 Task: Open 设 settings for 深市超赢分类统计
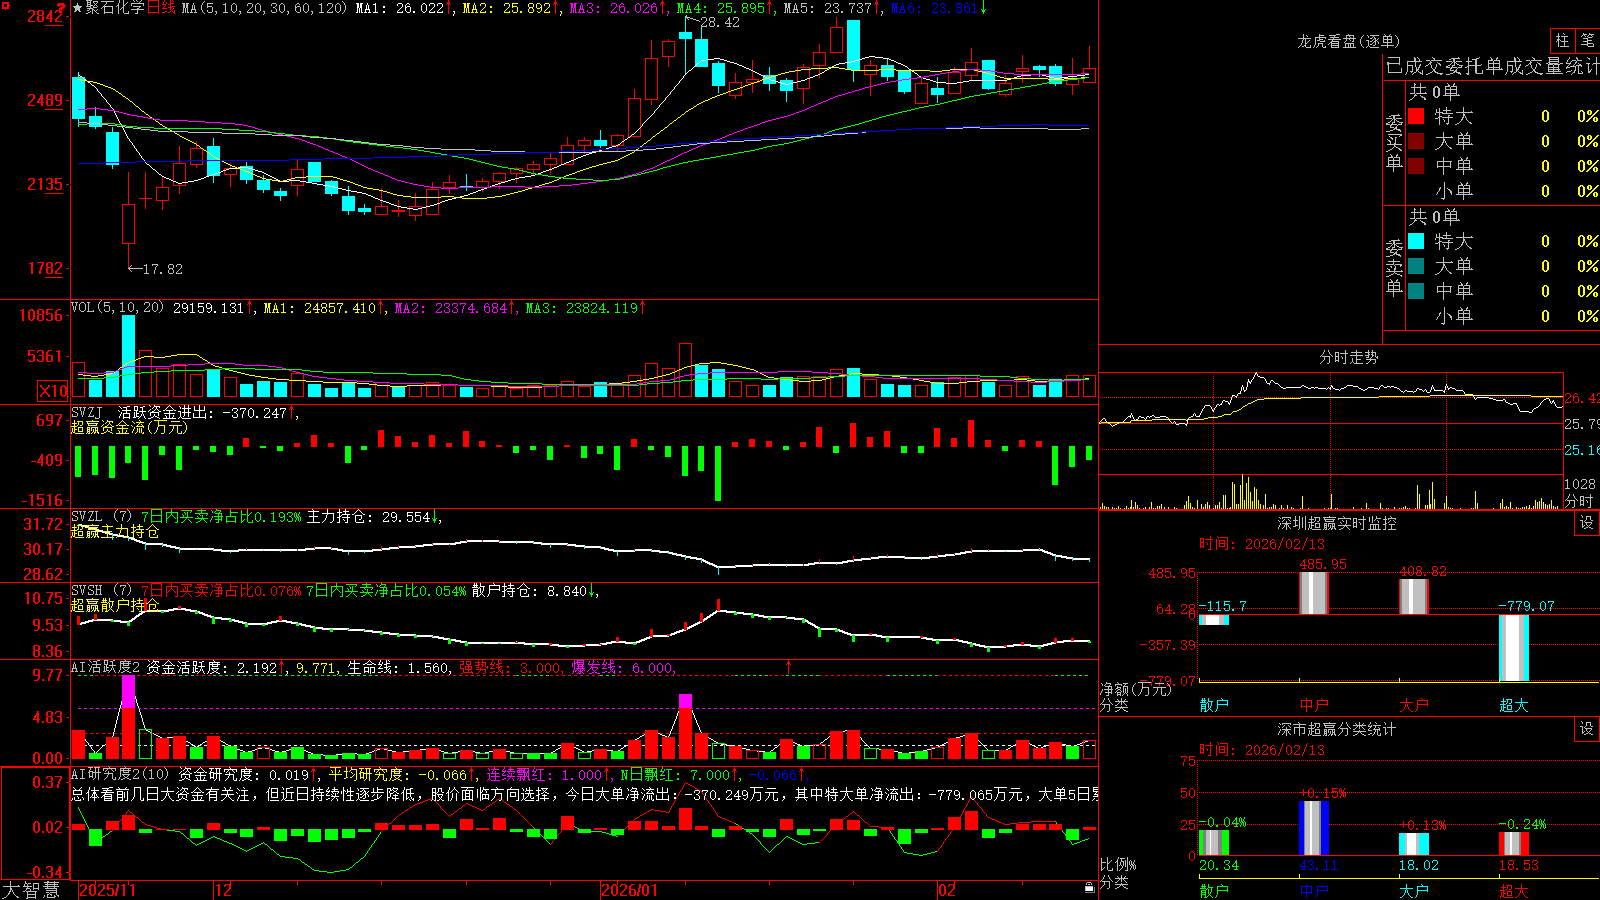pos(1587,729)
